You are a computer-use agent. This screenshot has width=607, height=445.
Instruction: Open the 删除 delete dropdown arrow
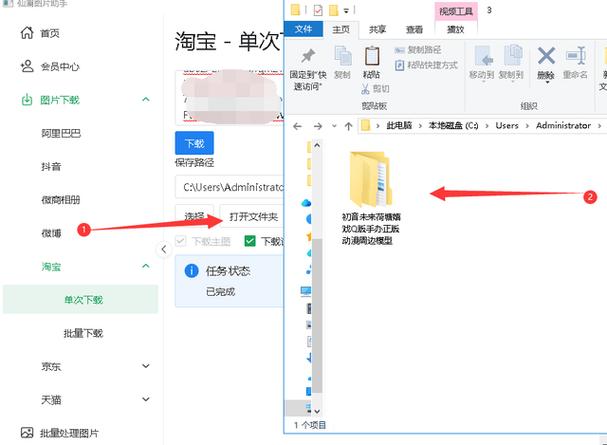[547, 82]
